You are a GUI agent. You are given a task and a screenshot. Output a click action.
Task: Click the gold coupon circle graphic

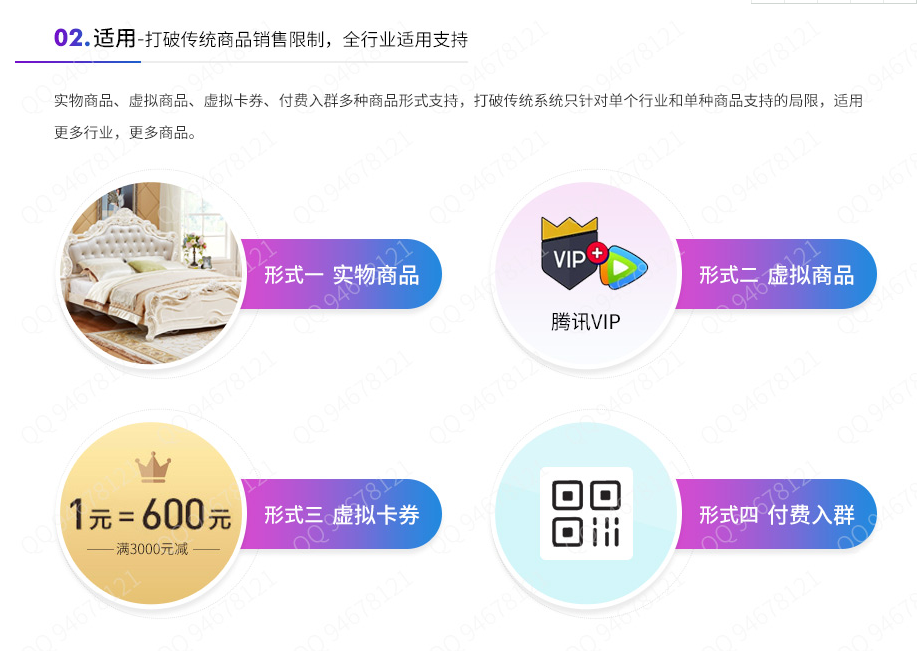point(151,513)
